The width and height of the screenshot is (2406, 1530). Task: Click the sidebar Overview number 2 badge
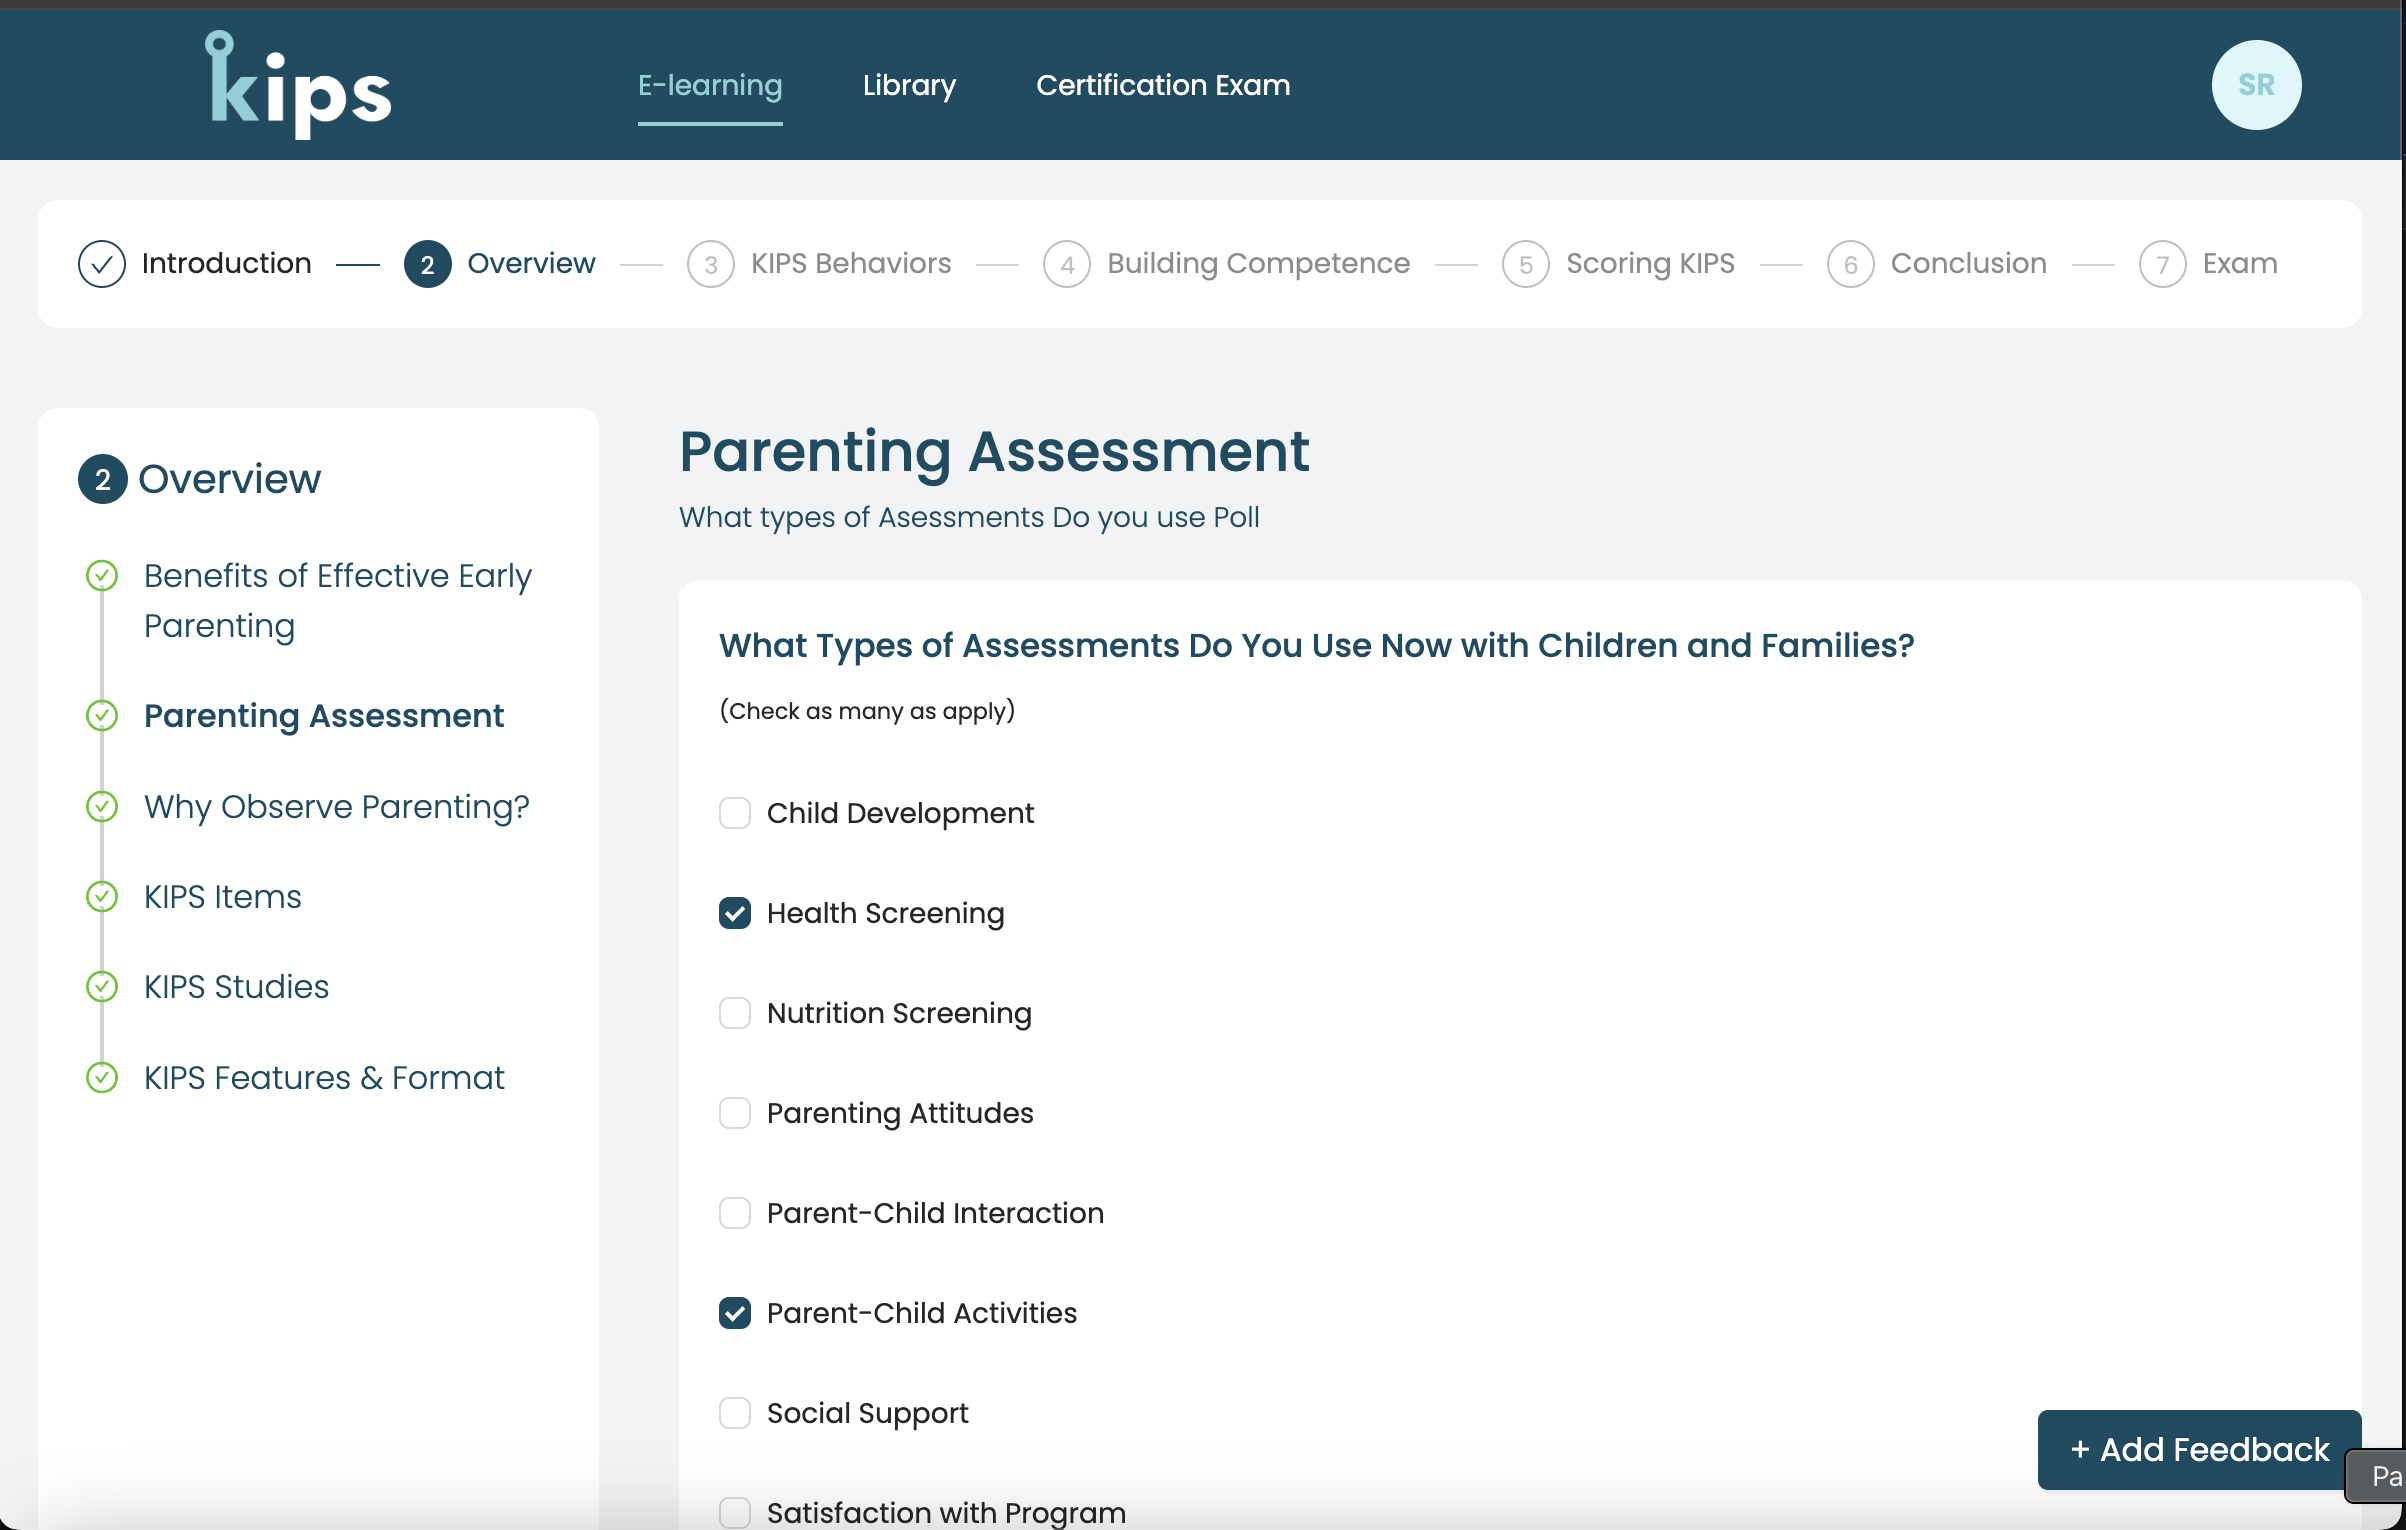[102, 479]
